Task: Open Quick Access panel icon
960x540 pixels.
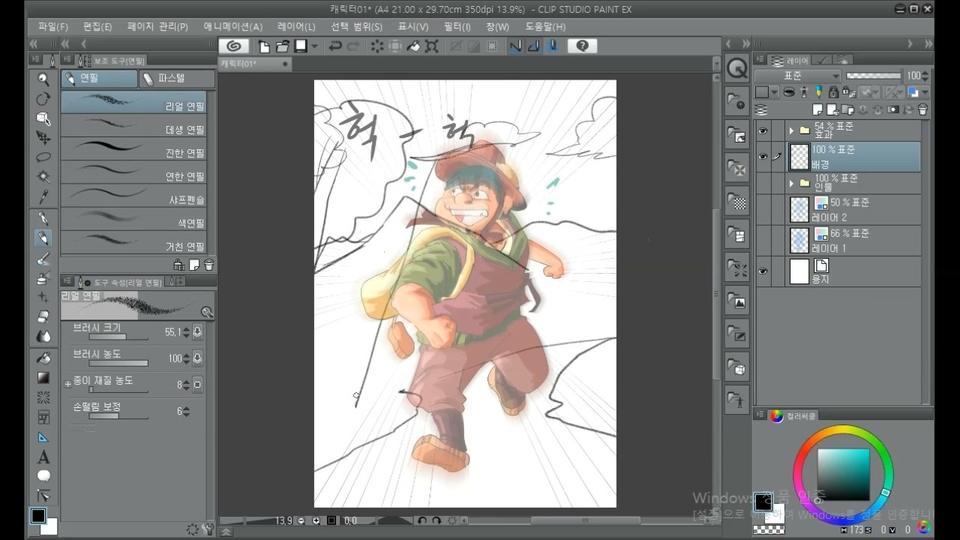Action: coord(737,69)
